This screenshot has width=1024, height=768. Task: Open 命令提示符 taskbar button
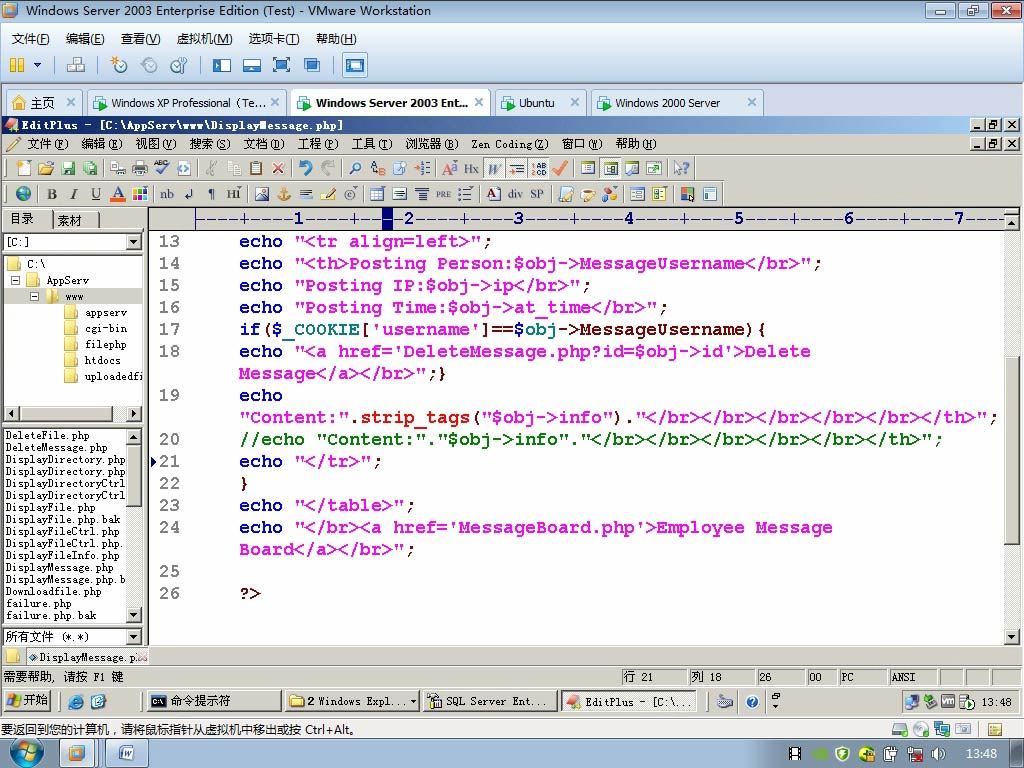[214, 701]
